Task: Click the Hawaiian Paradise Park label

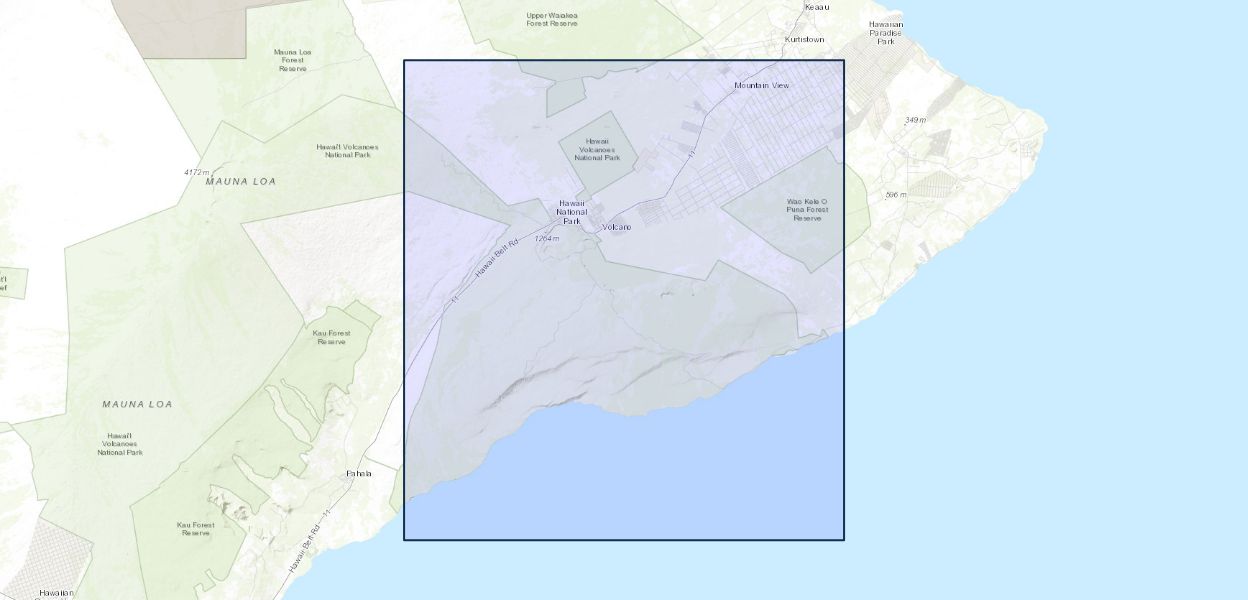Action: point(885,33)
